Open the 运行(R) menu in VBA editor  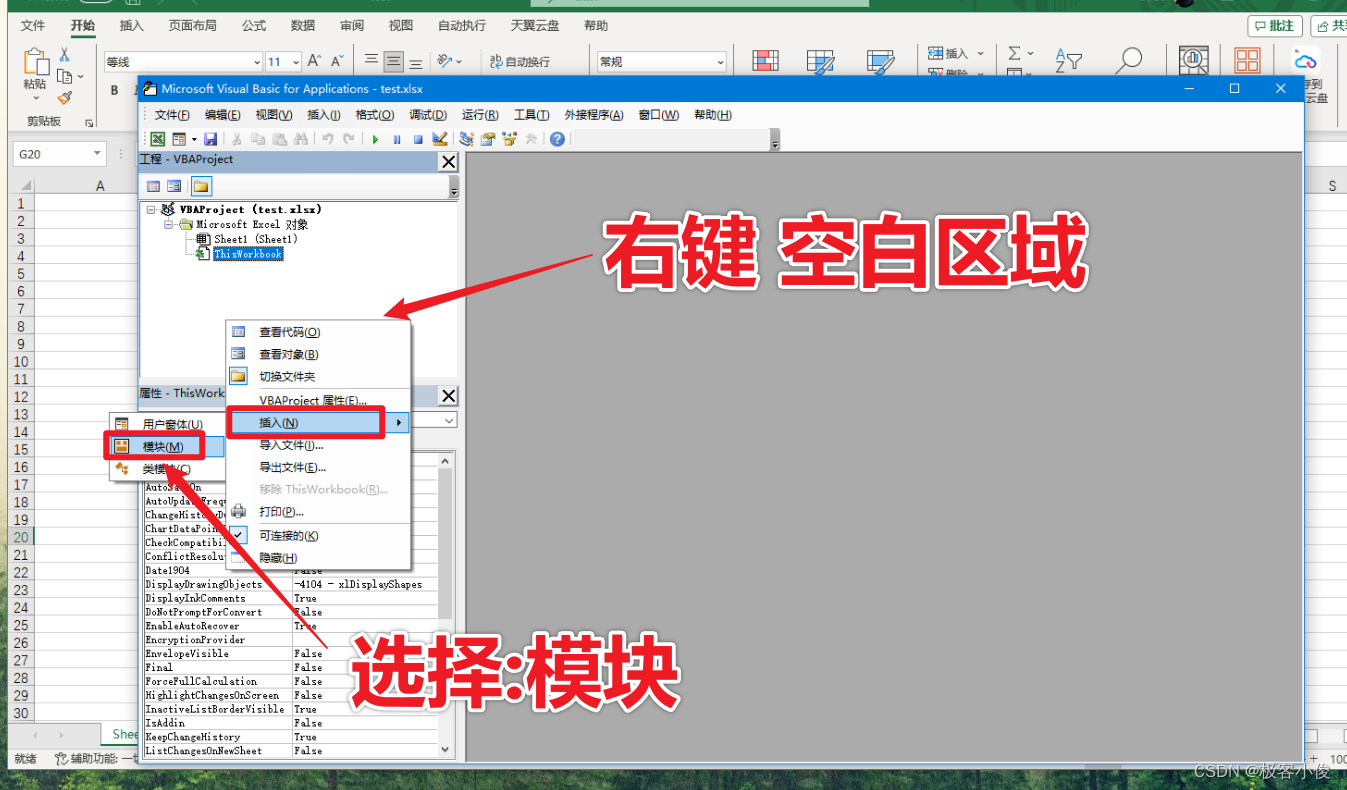click(480, 115)
